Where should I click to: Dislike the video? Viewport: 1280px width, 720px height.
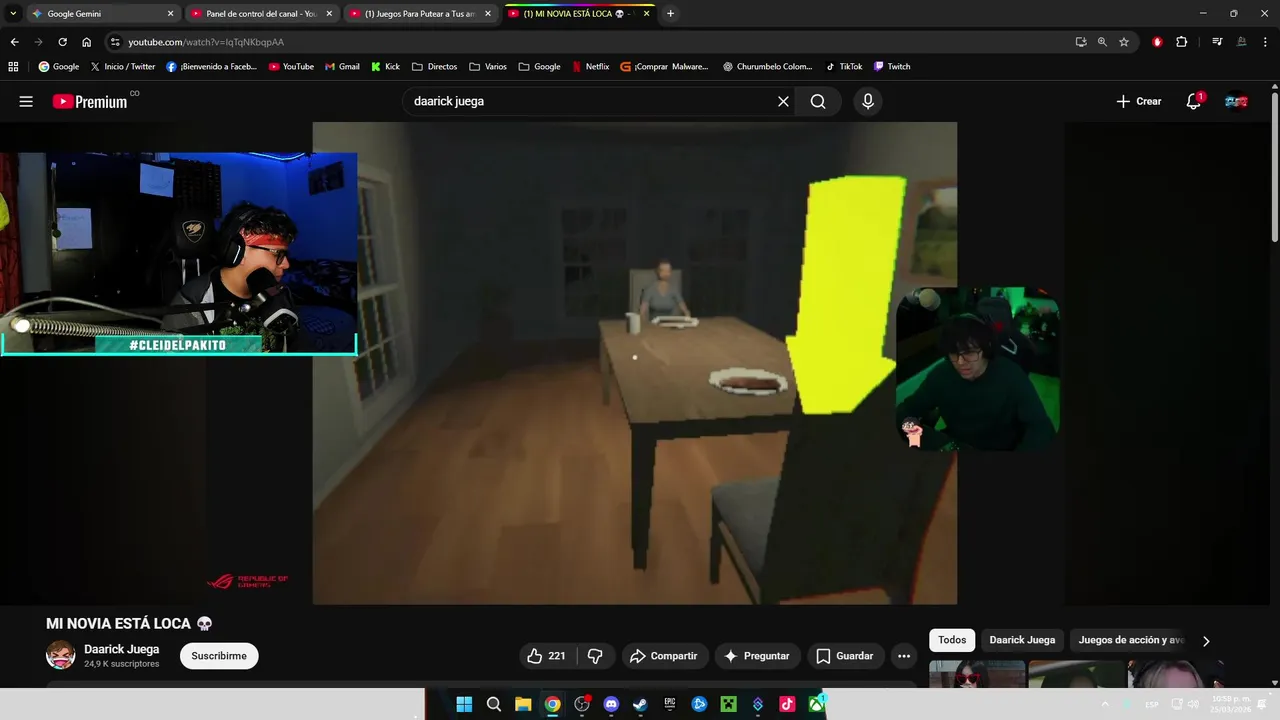click(x=595, y=656)
